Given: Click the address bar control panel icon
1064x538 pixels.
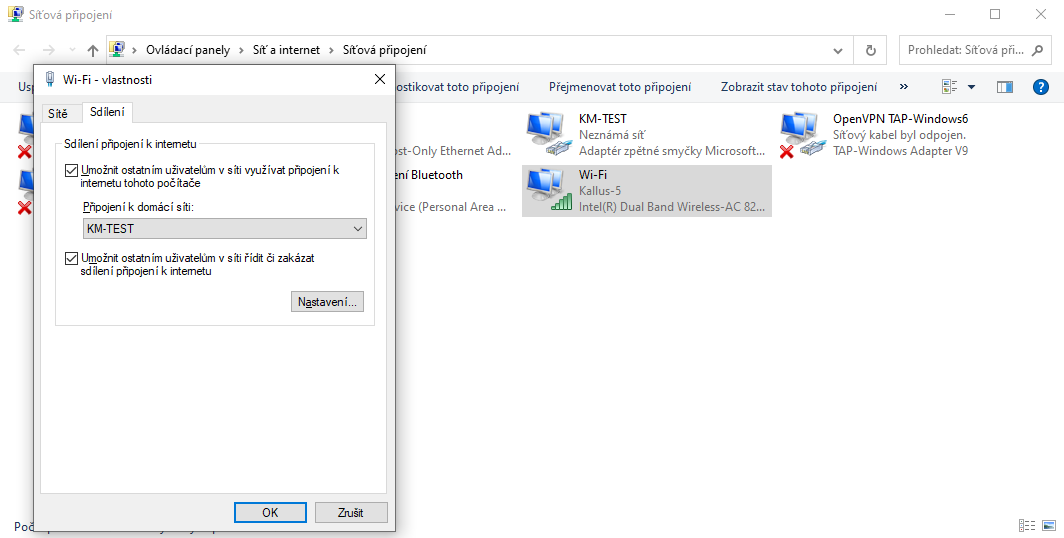Looking at the screenshot, I should pos(117,50).
